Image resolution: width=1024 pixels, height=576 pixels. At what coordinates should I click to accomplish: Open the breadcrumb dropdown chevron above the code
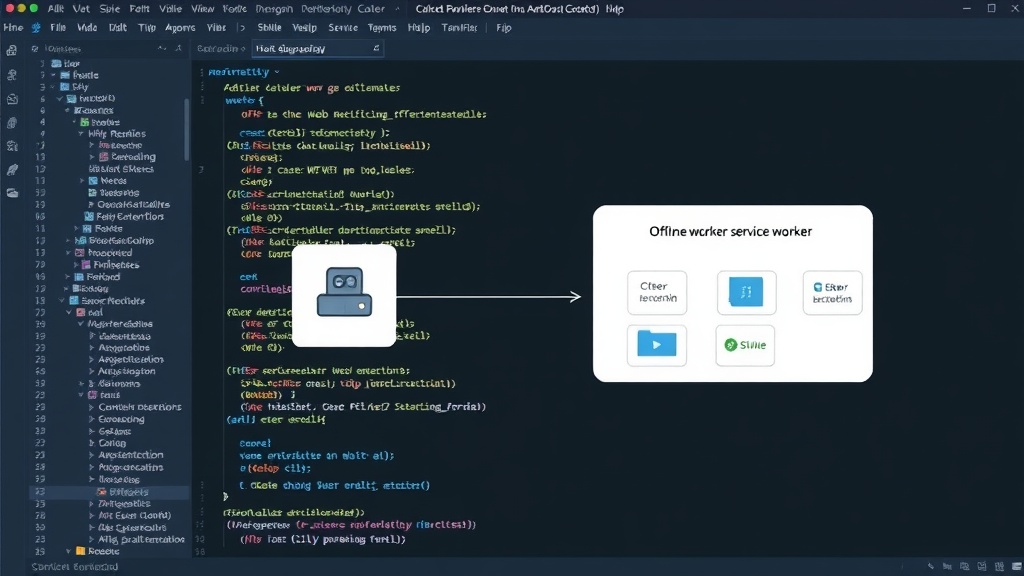click(x=277, y=72)
